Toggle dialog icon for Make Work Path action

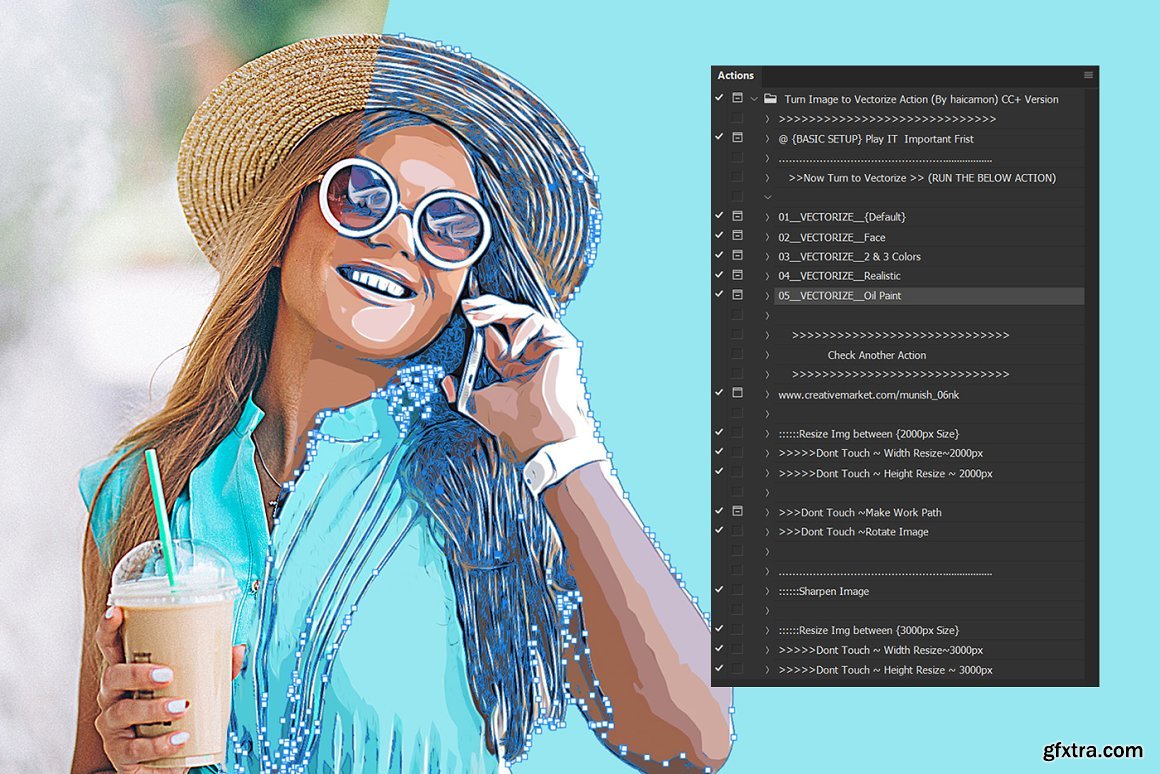point(737,511)
